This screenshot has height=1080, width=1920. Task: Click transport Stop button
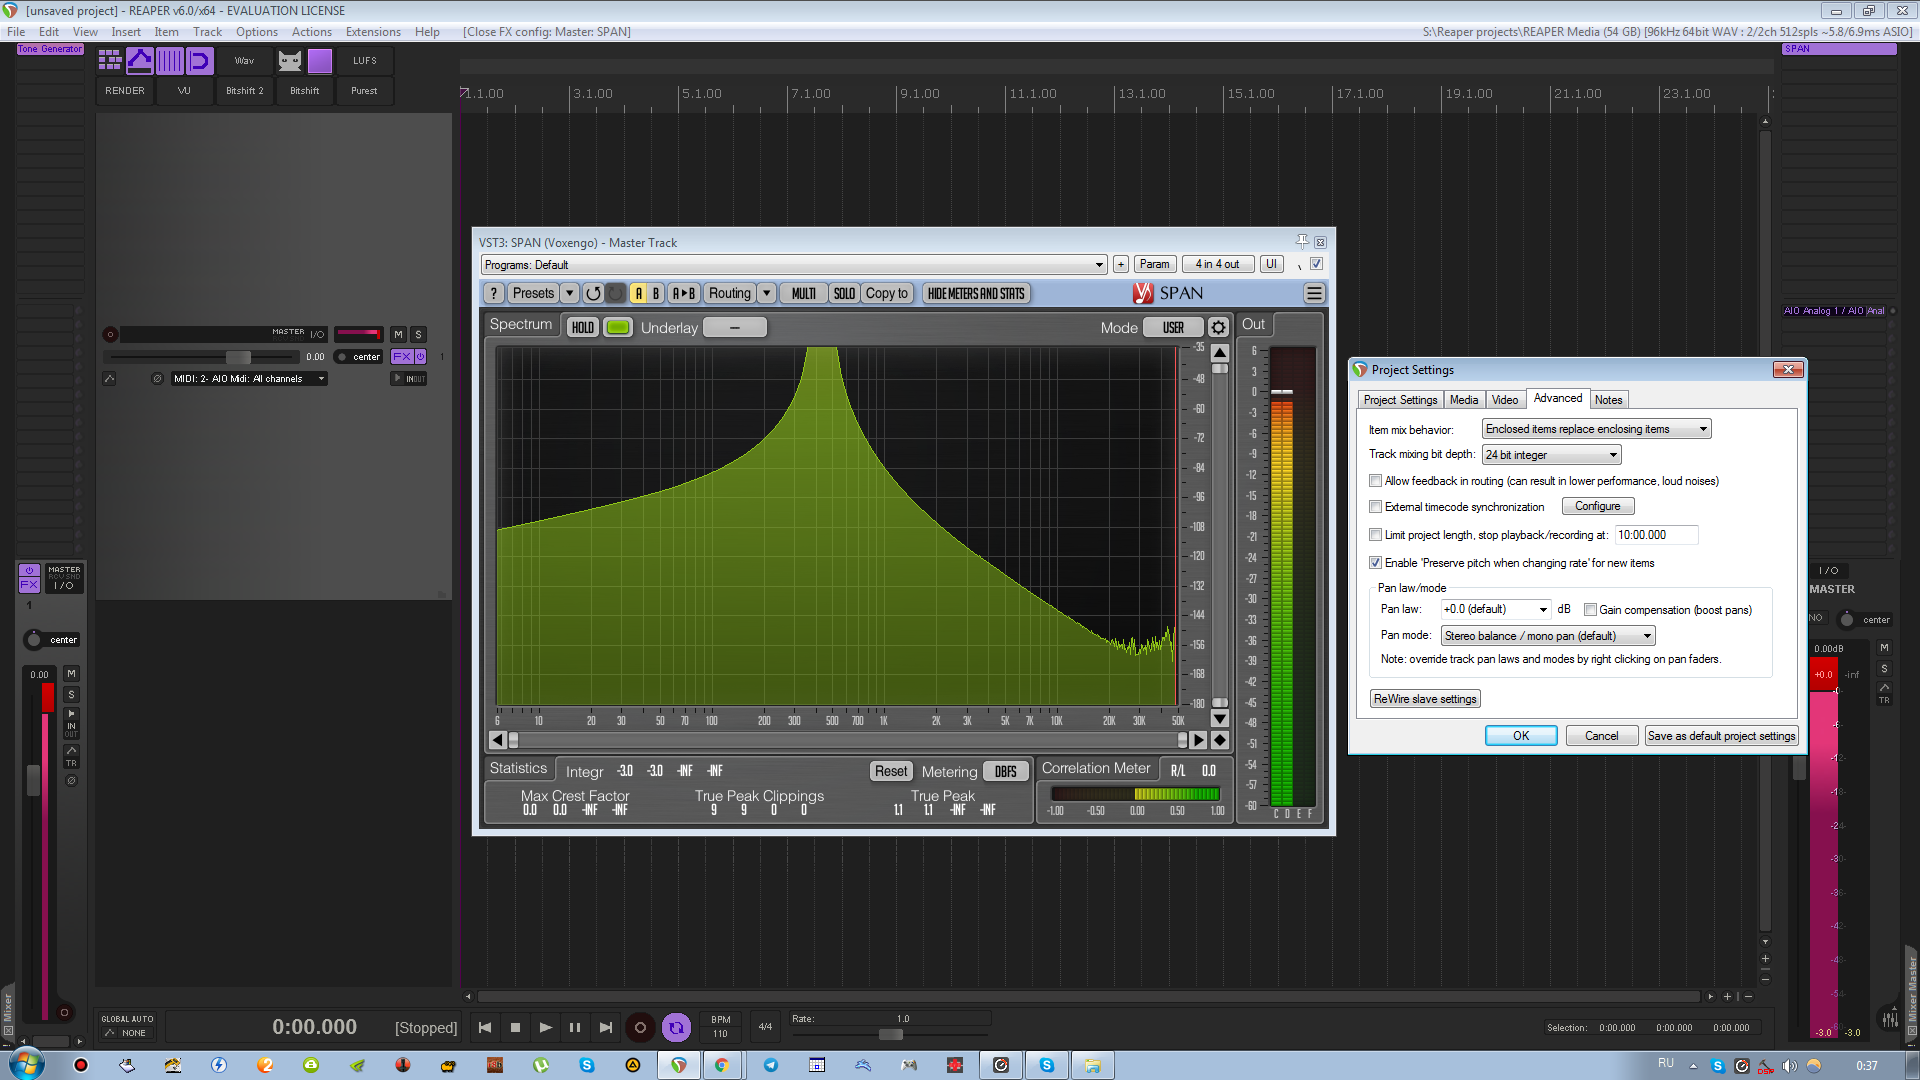tap(515, 1027)
